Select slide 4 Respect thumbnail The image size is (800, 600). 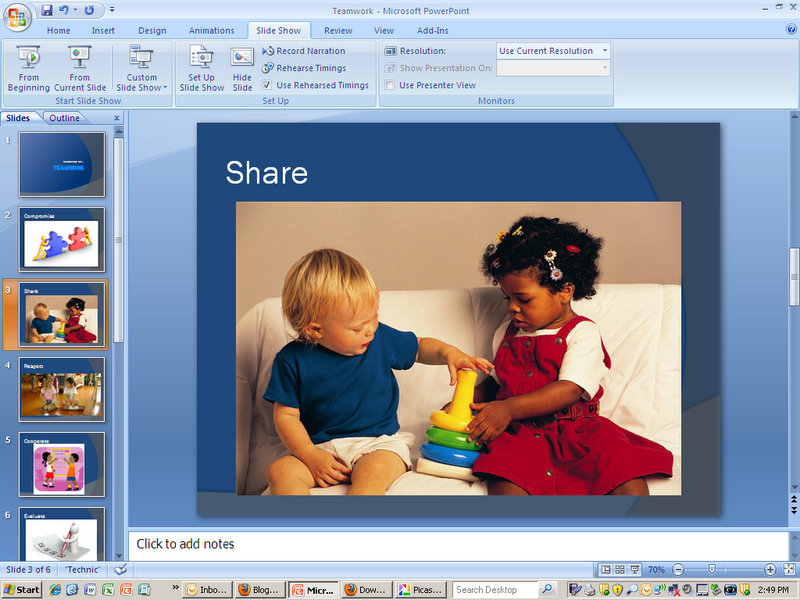pyautogui.click(x=62, y=389)
